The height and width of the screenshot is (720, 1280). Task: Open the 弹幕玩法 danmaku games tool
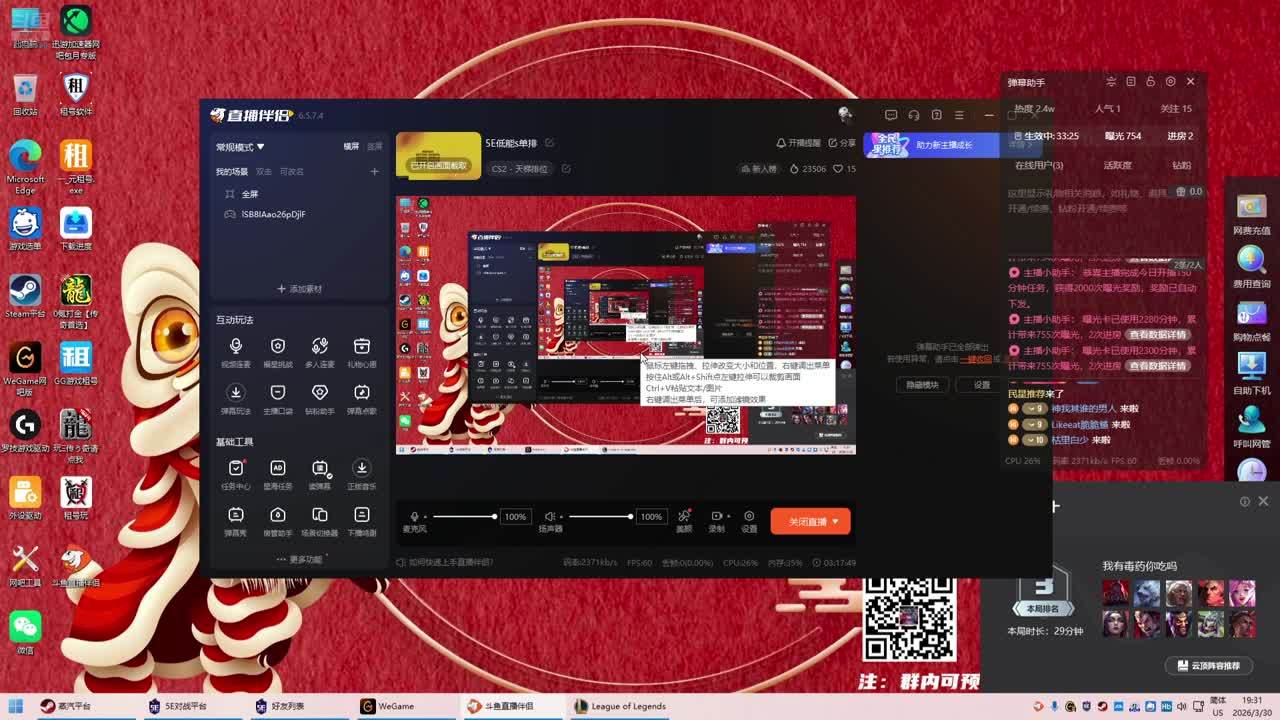(236, 398)
